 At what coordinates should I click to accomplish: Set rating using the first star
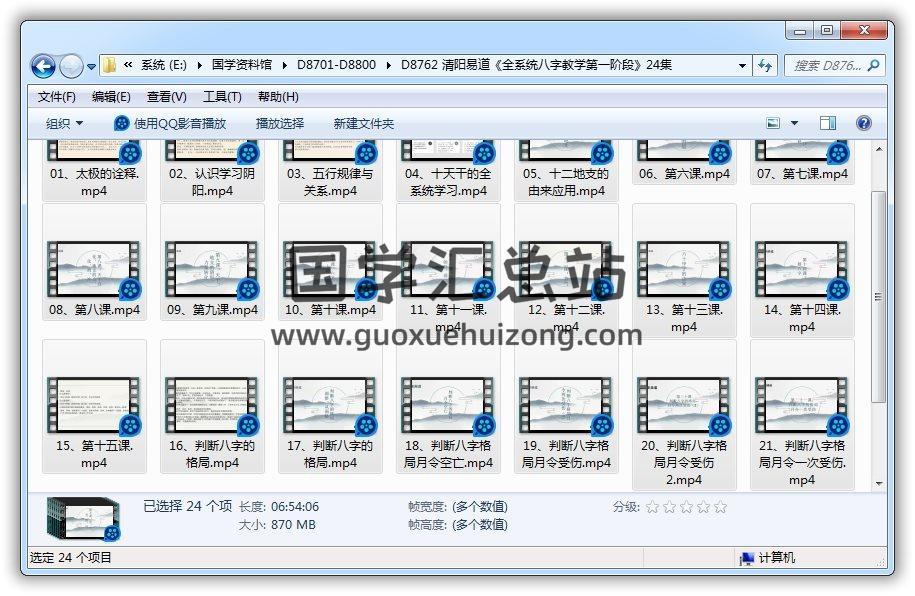tap(652, 507)
